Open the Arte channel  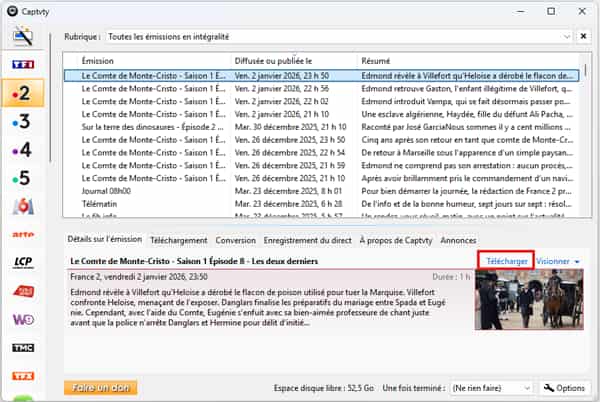point(22,235)
